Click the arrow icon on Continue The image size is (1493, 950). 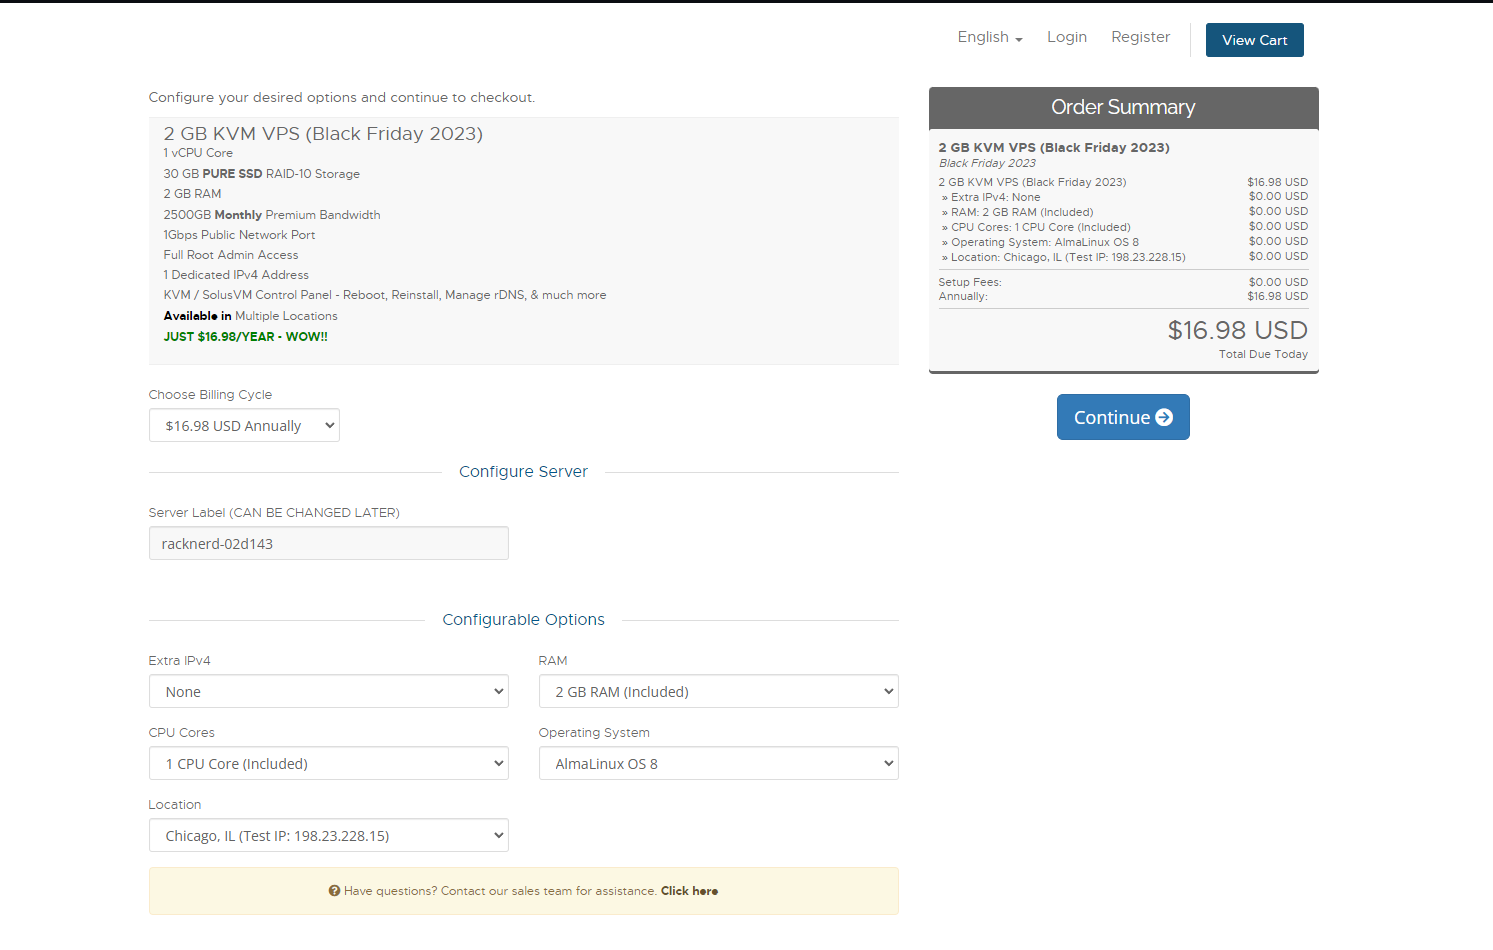pos(1164,418)
